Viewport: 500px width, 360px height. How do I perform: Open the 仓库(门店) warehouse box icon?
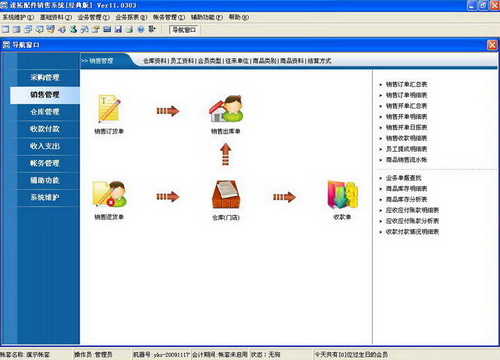coord(226,194)
